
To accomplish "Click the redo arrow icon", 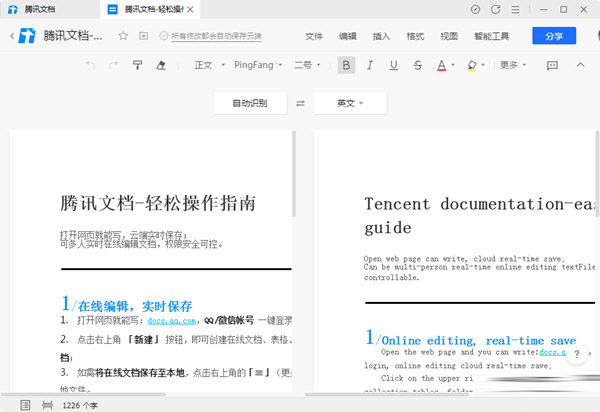I will [x=114, y=65].
